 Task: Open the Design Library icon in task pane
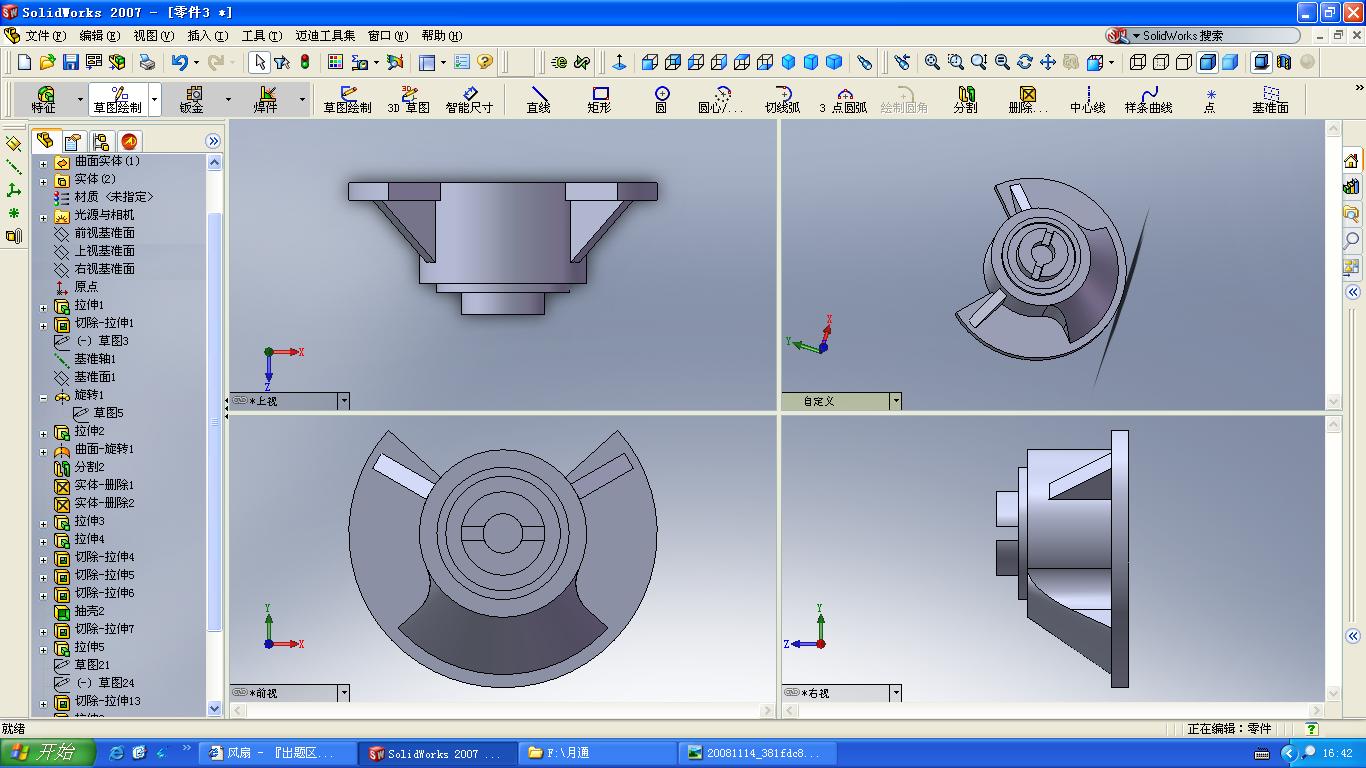[x=1351, y=187]
